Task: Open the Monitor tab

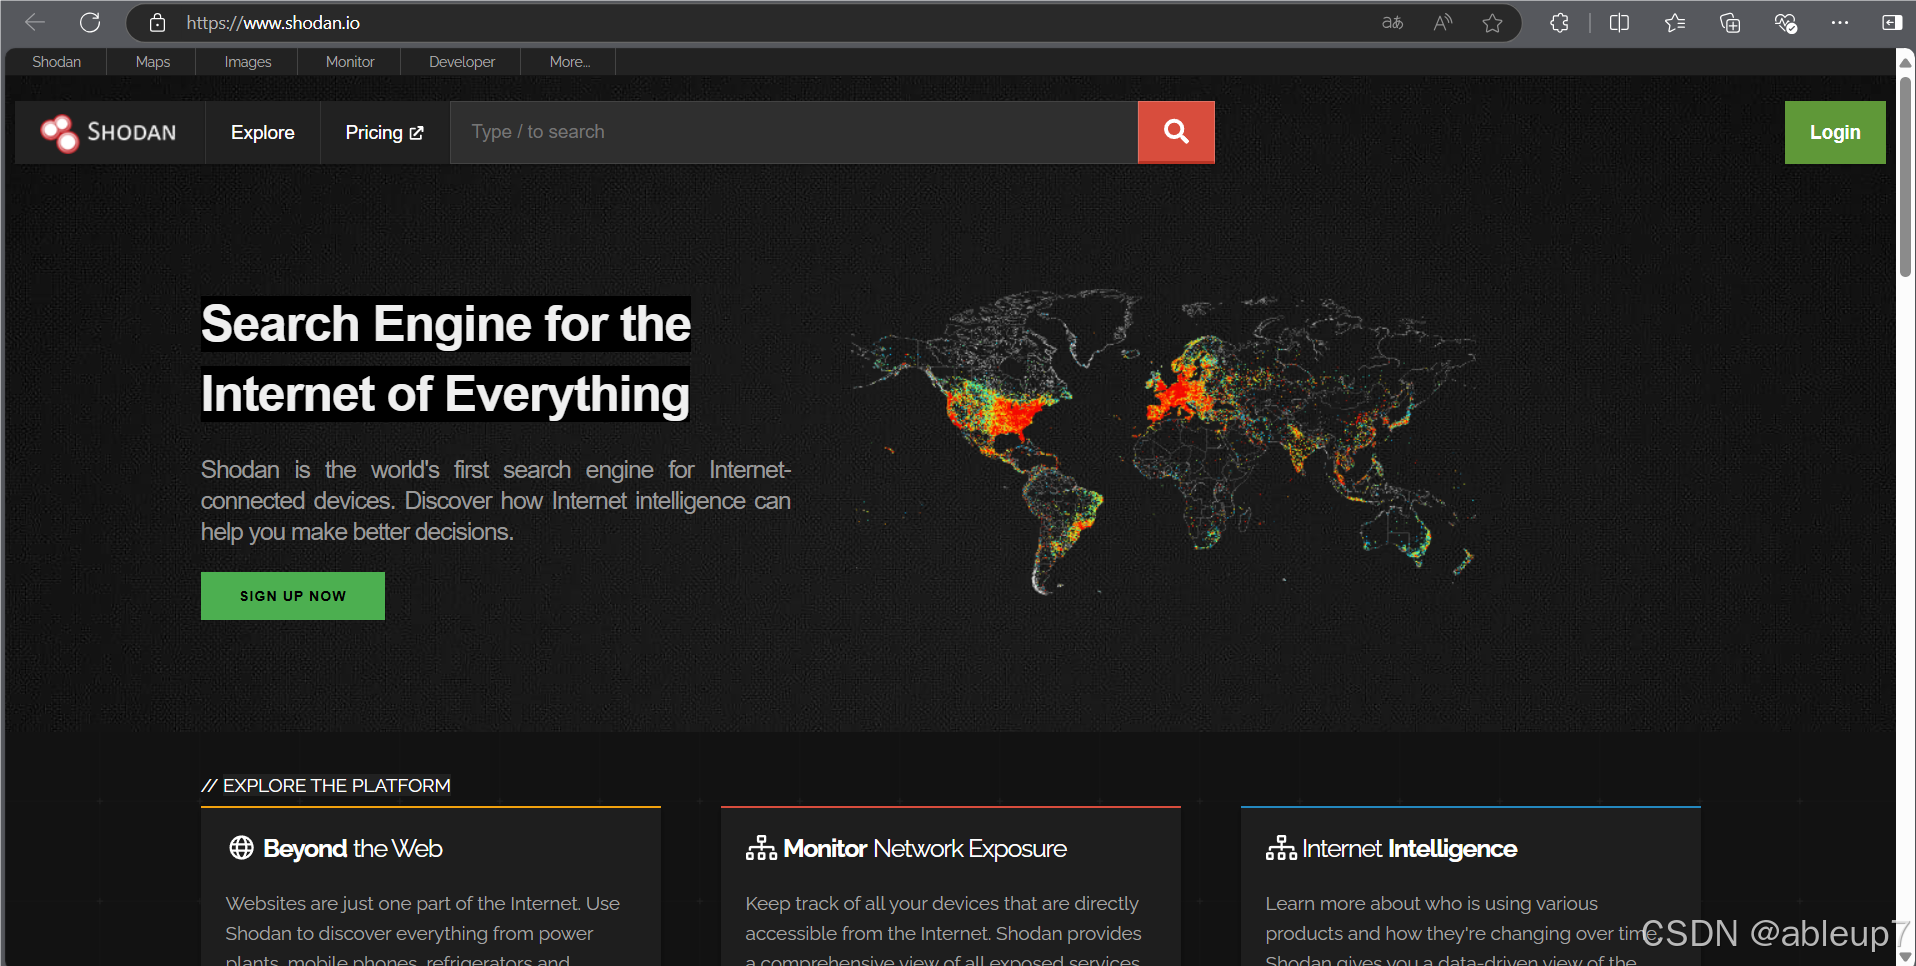Action: (350, 62)
